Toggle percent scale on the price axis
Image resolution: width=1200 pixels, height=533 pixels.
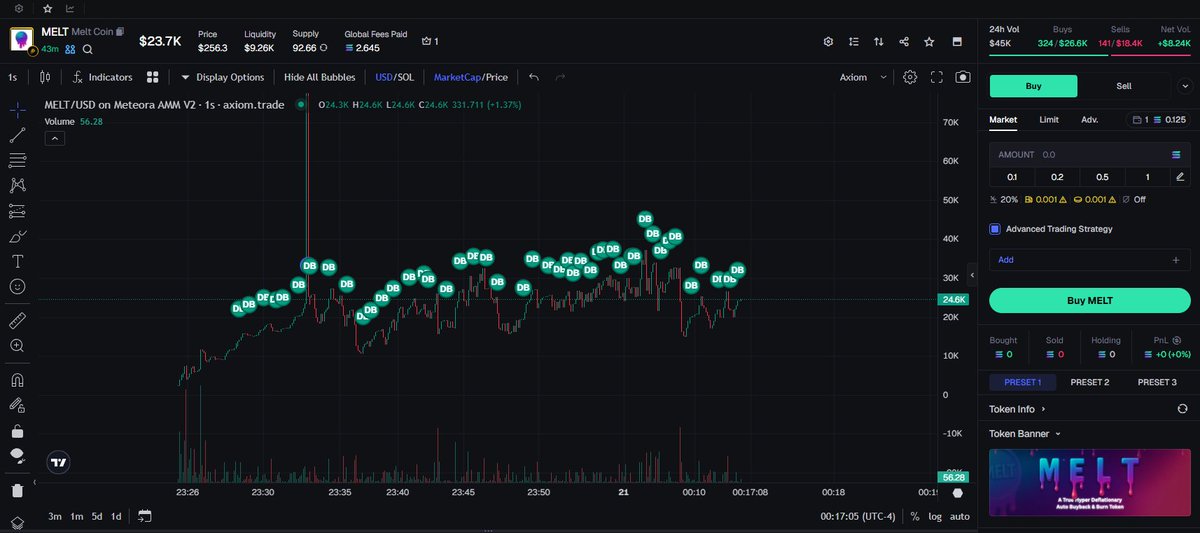(914, 517)
